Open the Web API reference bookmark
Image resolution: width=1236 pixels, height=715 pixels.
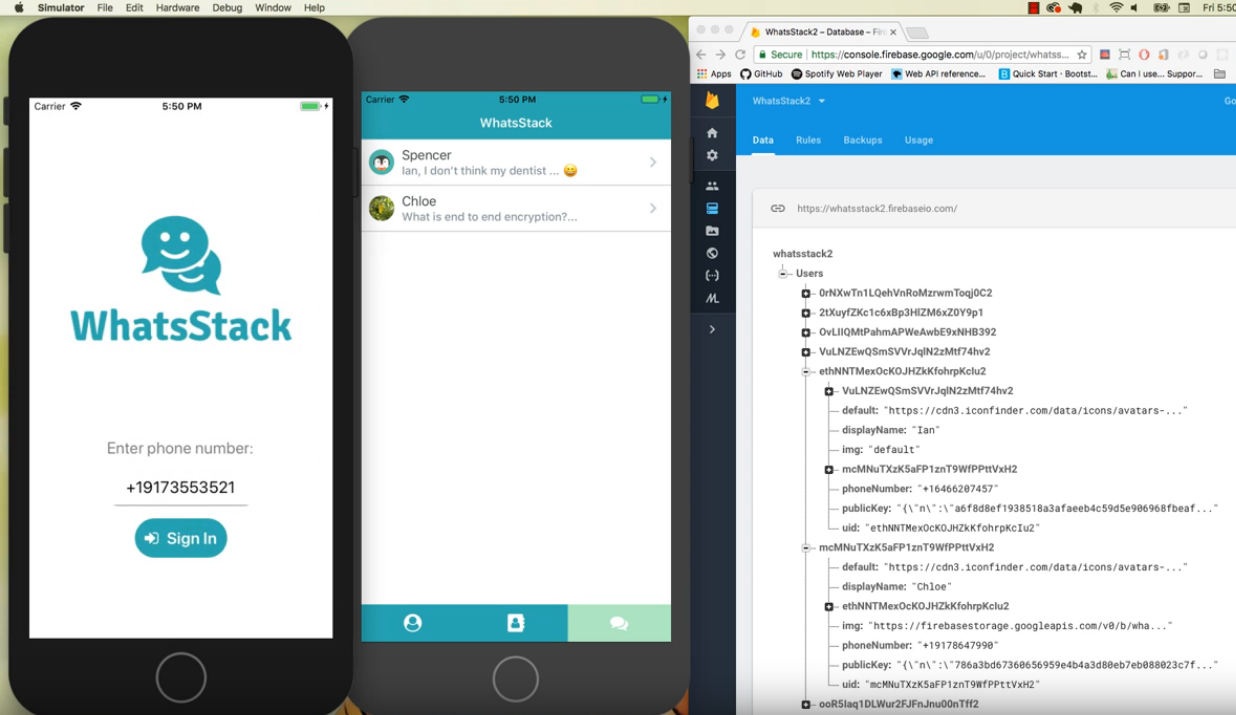coord(939,74)
